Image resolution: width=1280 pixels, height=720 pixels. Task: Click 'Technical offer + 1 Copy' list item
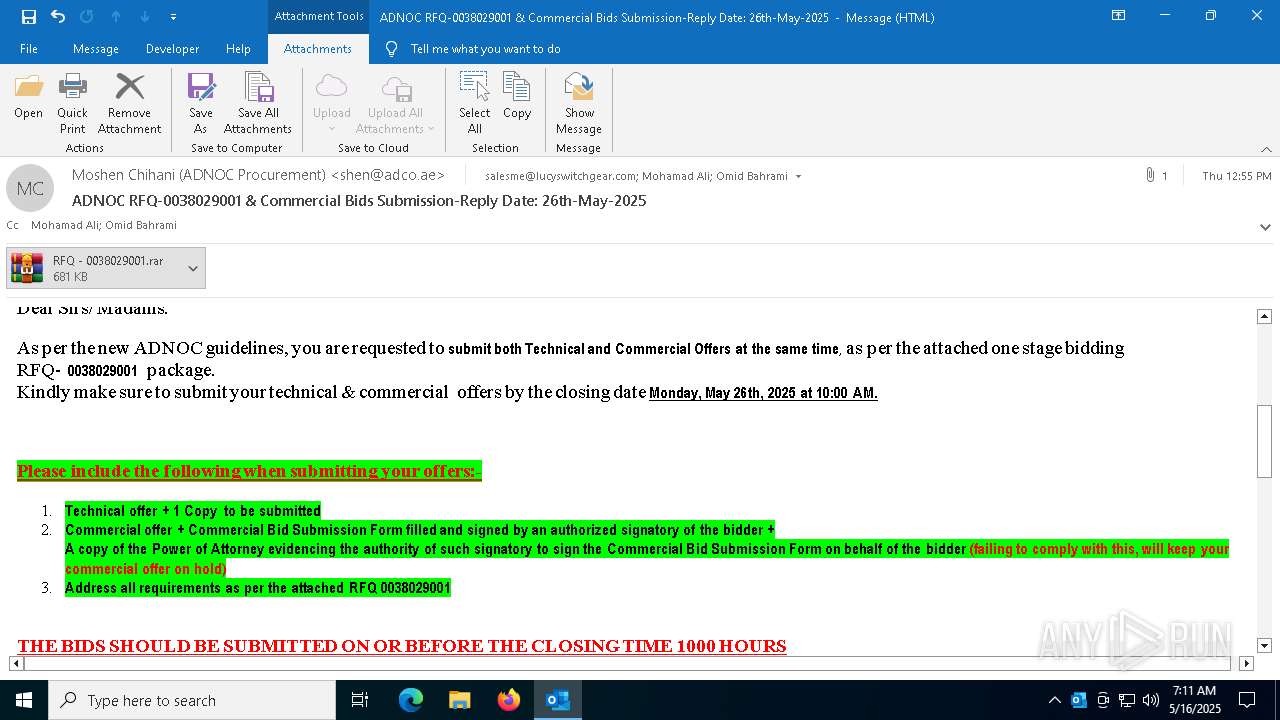[193, 511]
